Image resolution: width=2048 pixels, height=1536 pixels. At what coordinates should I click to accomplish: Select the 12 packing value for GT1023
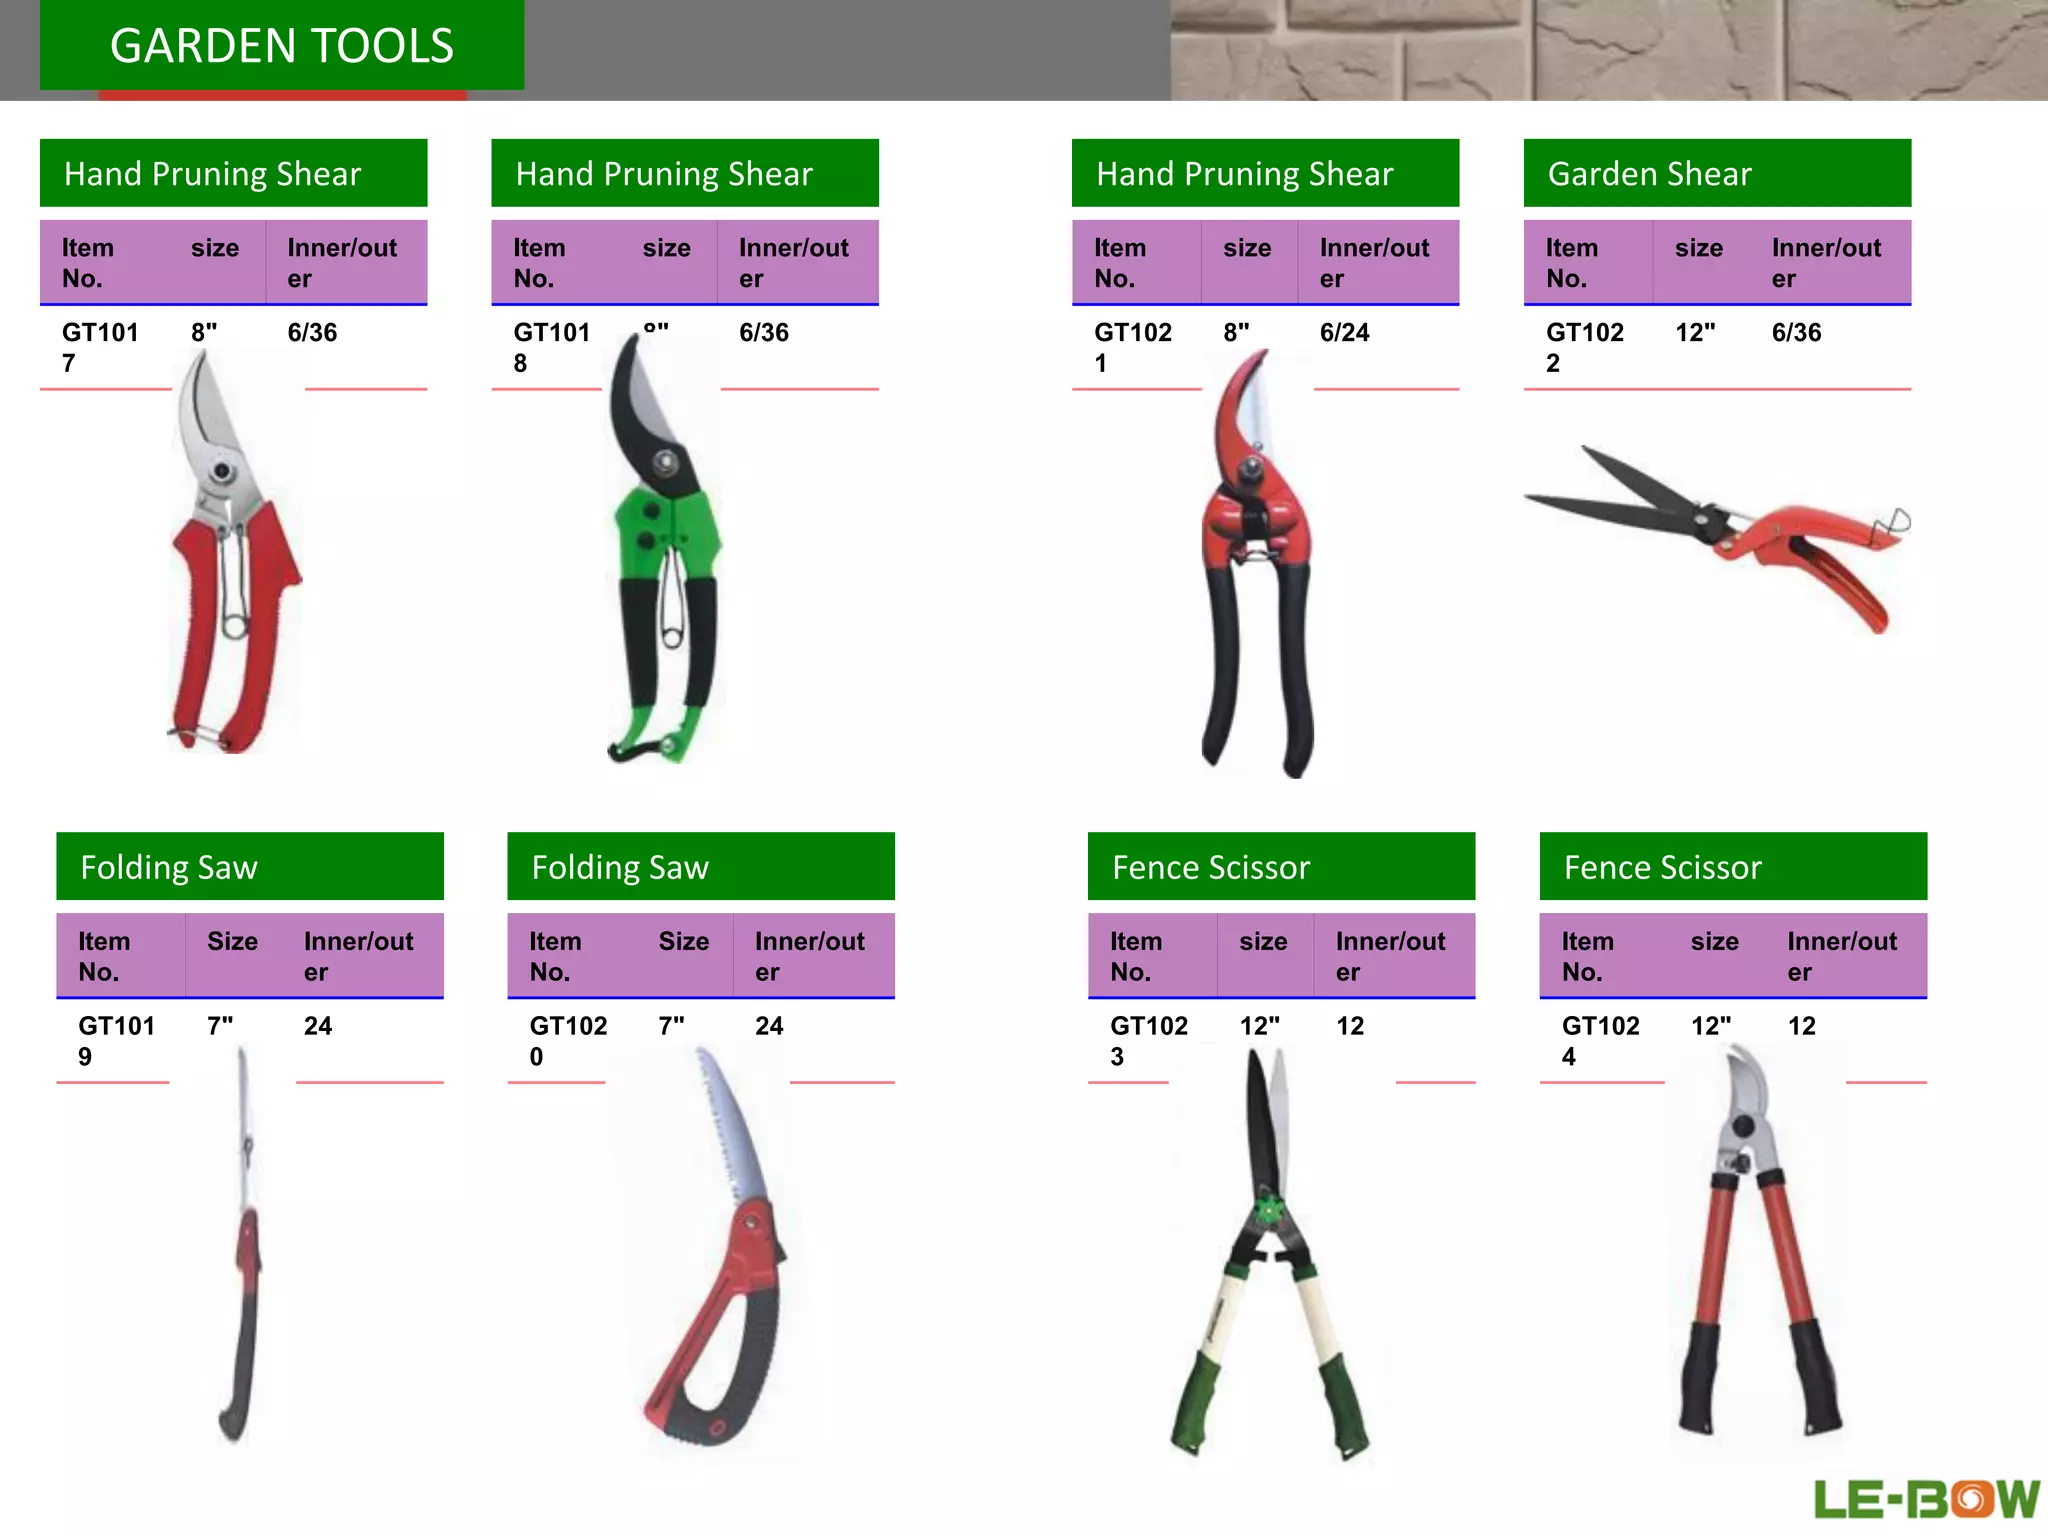click(1350, 1025)
